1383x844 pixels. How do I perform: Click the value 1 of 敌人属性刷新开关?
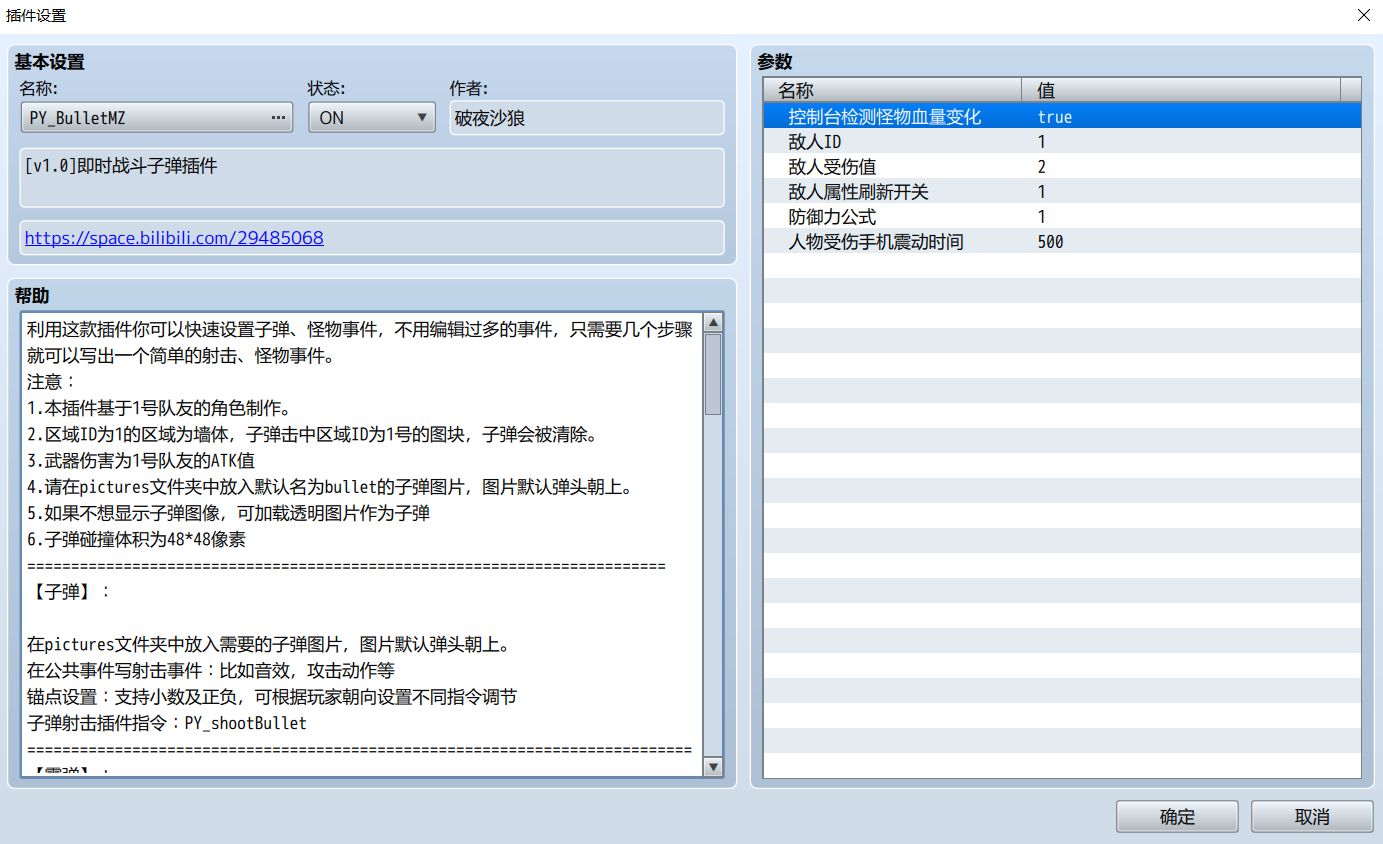click(x=1041, y=192)
